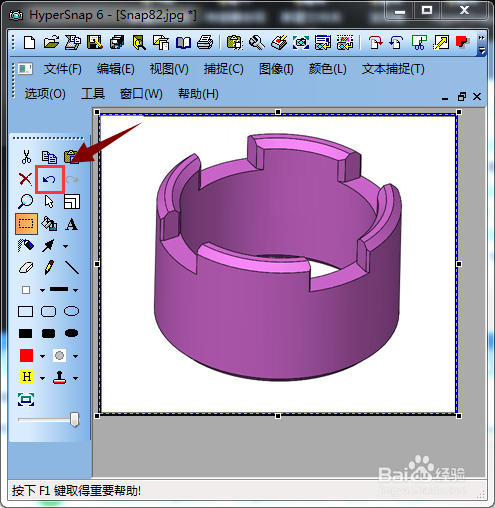The image size is (495, 508).
Task: Open the 捕捉(C) menu
Action: click(223, 69)
